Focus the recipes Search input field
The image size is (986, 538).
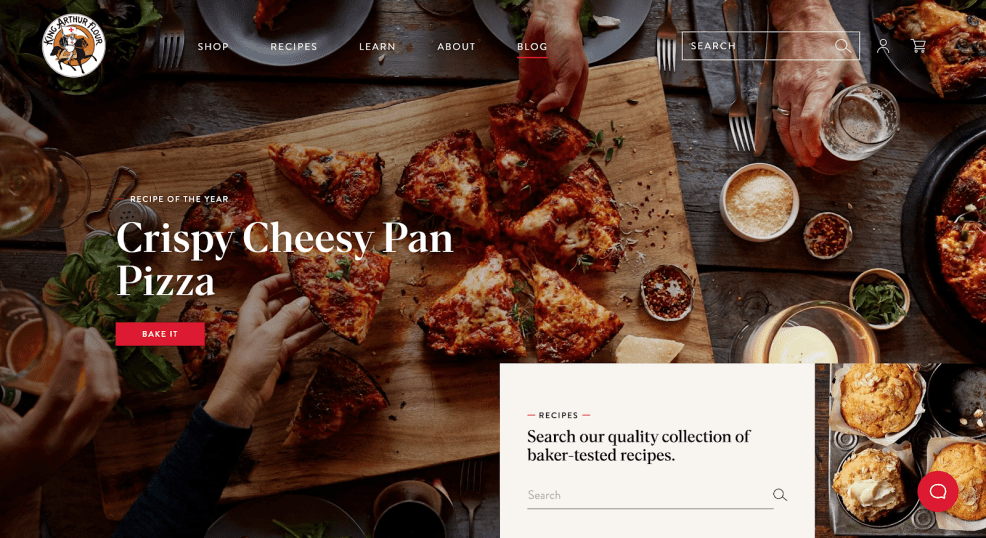pyautogui.click(x=650, y=495)
